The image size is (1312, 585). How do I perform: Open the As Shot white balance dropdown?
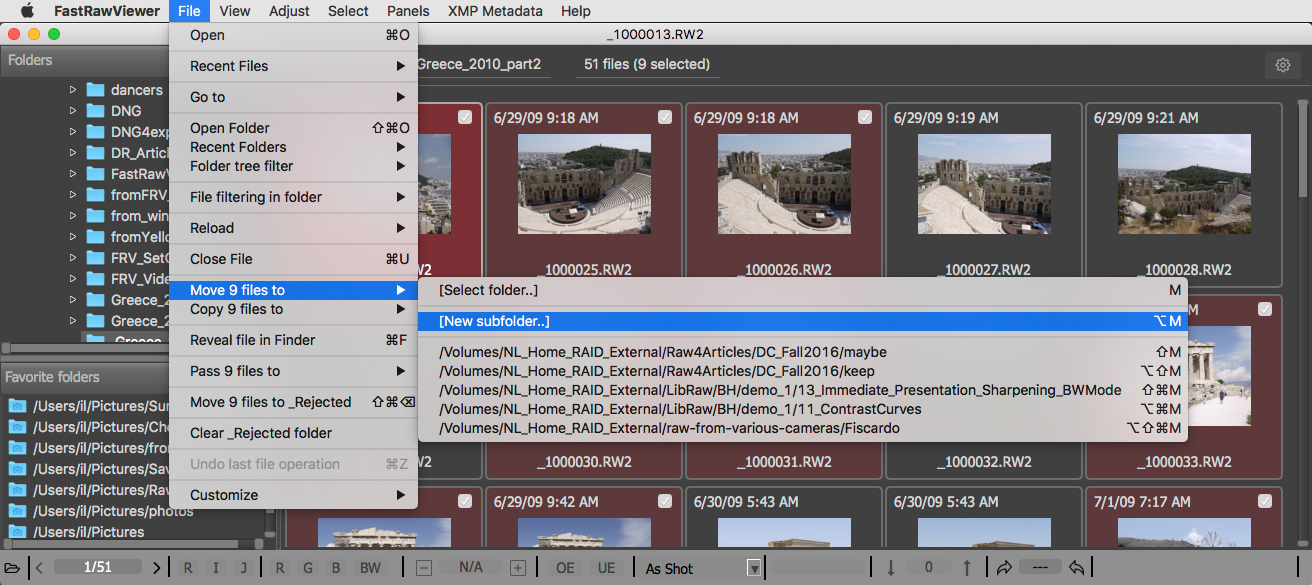754,568
